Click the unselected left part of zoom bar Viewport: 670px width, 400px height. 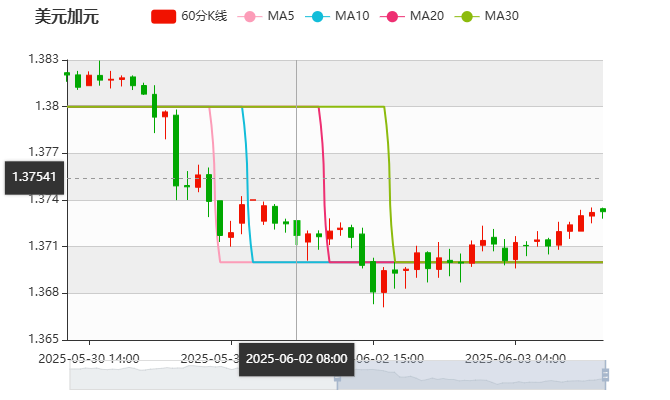coord(203,375)
